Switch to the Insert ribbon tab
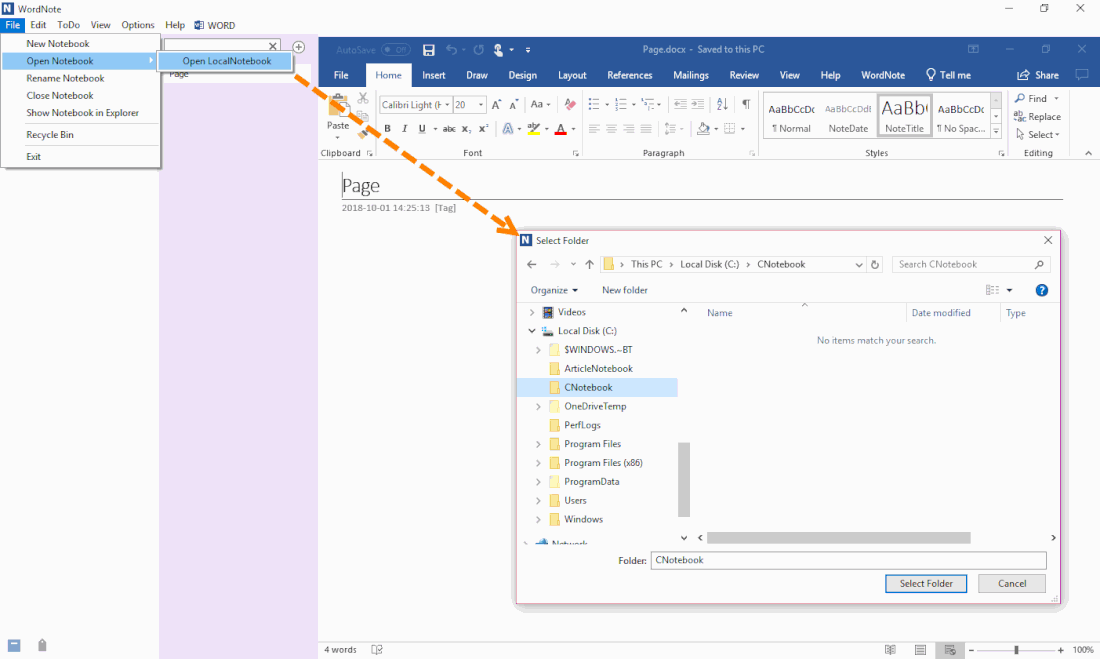Image resolution: width=1100 pixels, height=659 pixels. coord(434,75)
